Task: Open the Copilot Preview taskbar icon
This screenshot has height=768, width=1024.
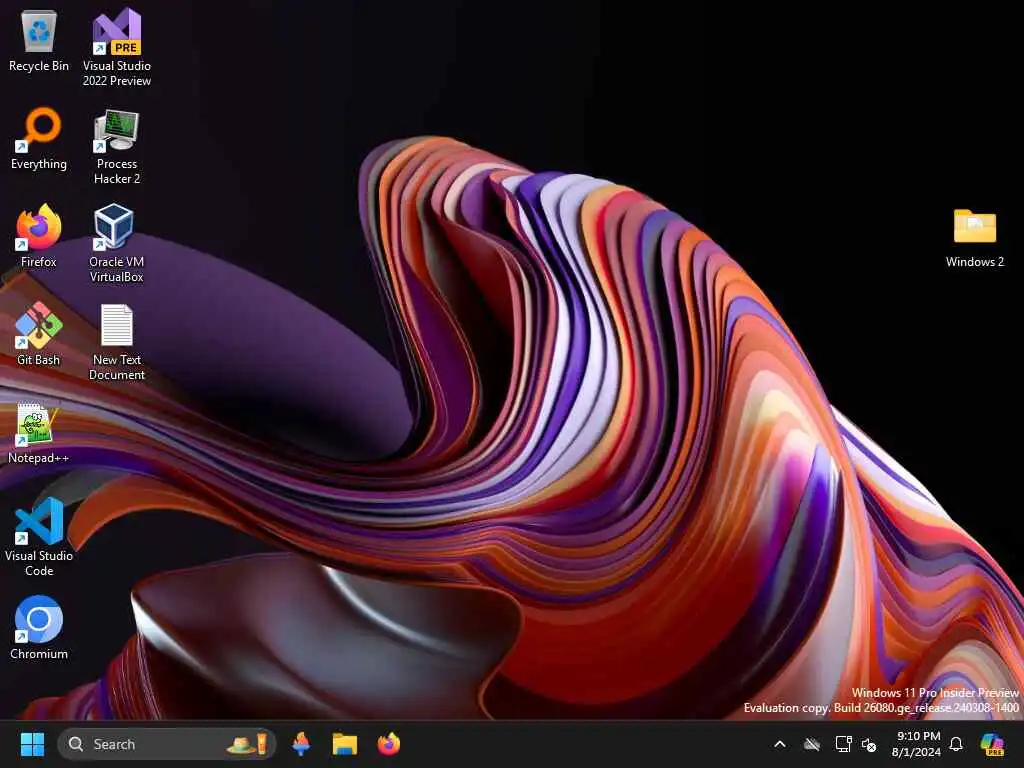Action: pyautogui.click(x=992, y=744)
